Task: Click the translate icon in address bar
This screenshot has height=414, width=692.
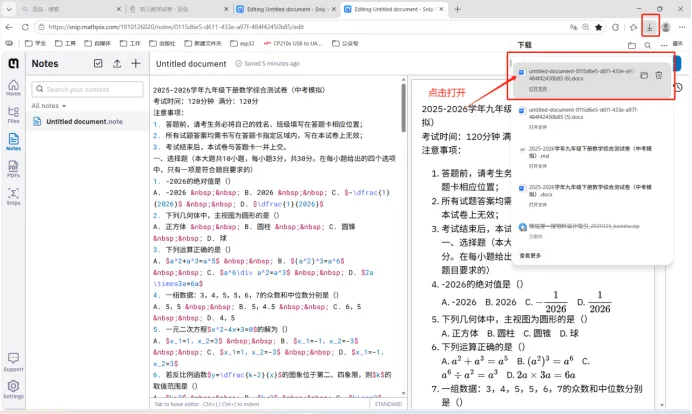Action: pos(573,27)
